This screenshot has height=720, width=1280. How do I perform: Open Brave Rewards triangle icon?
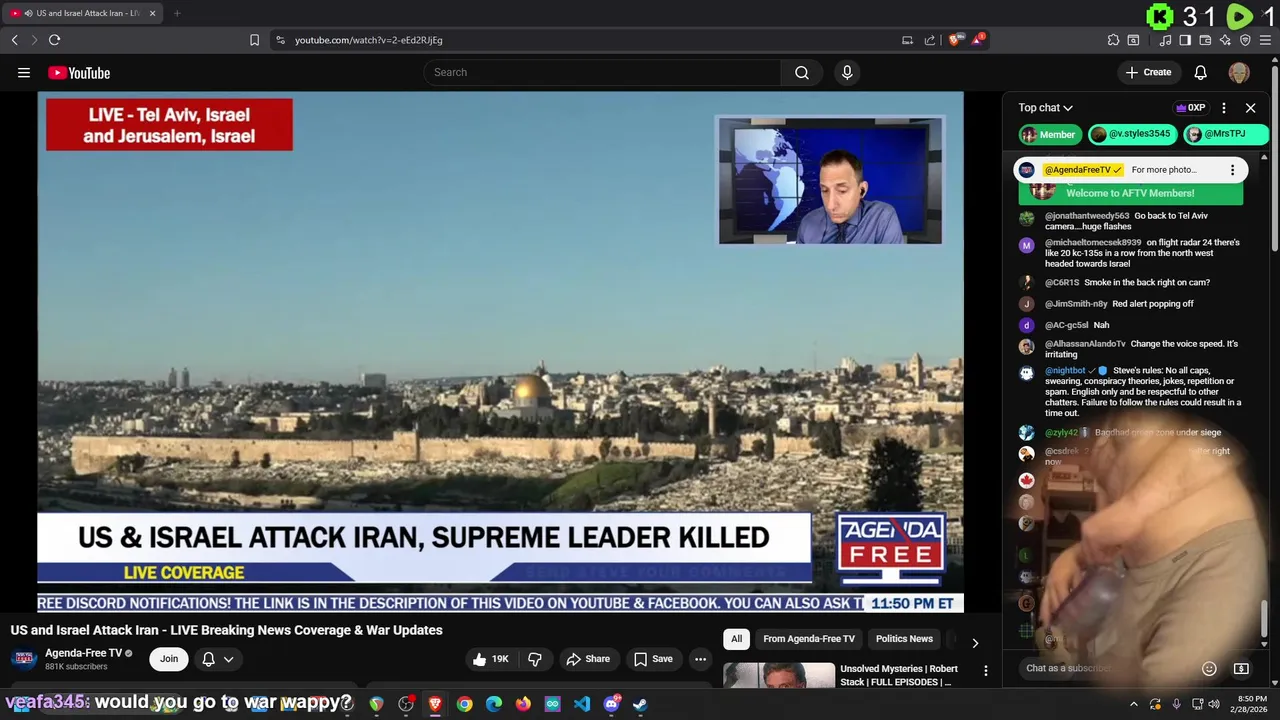(978, 40)
